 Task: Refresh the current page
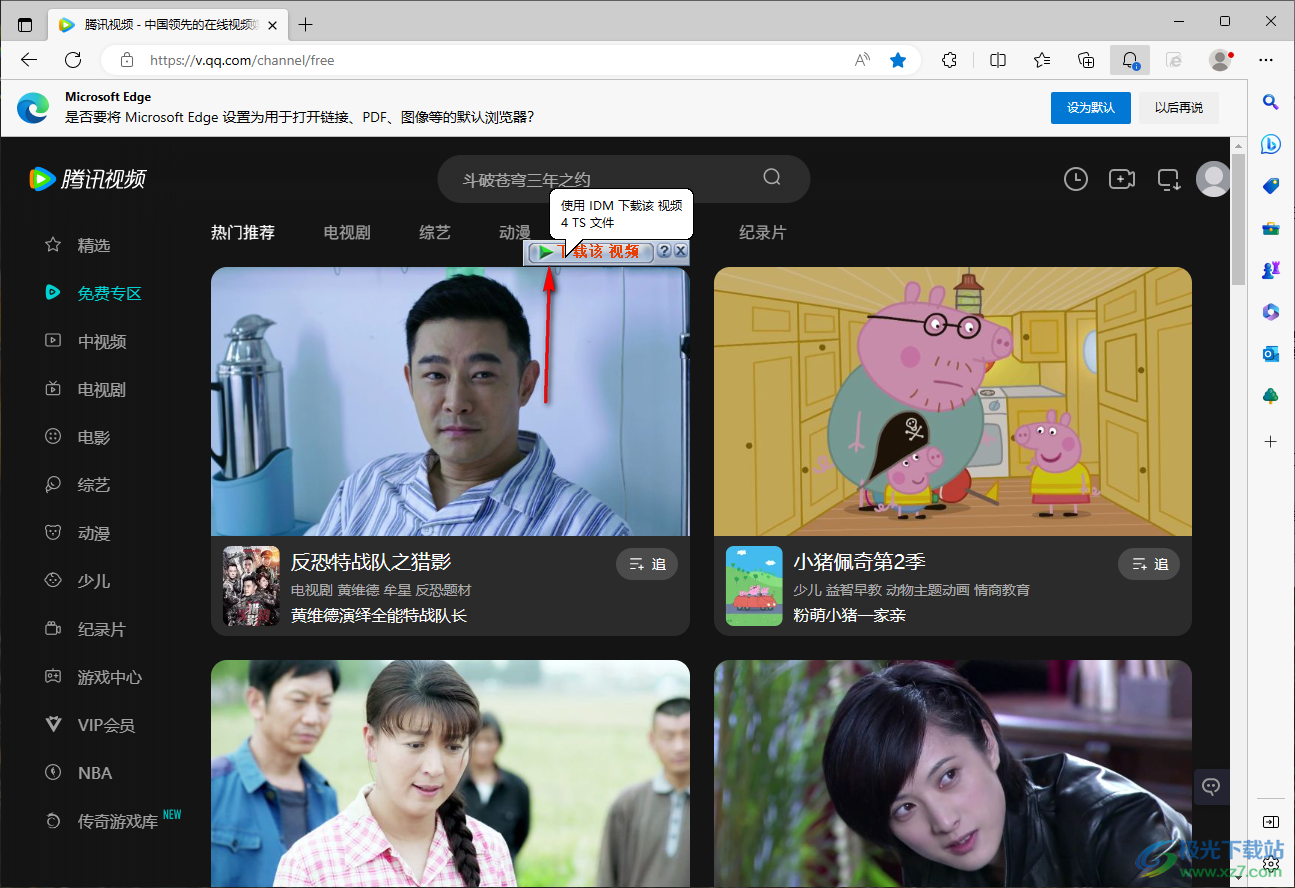coord(73,60)
